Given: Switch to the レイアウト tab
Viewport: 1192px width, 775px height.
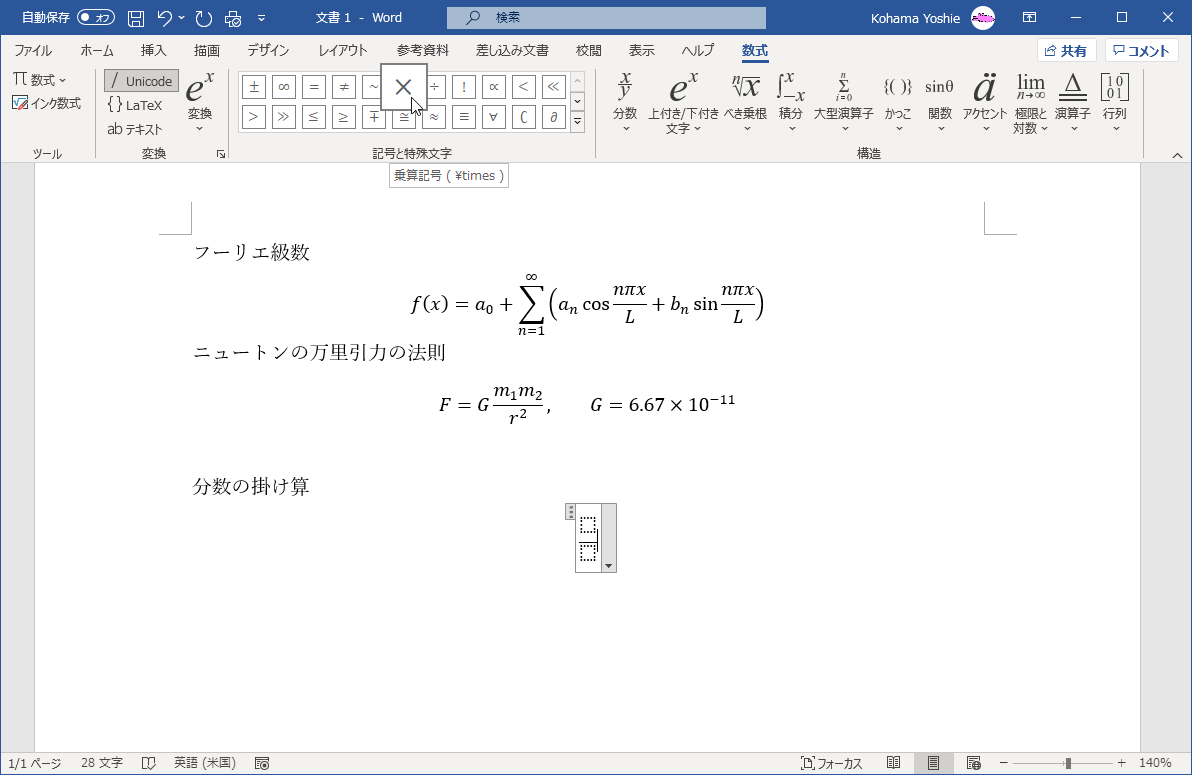Looking at the screenshot, I should (343, 50).
